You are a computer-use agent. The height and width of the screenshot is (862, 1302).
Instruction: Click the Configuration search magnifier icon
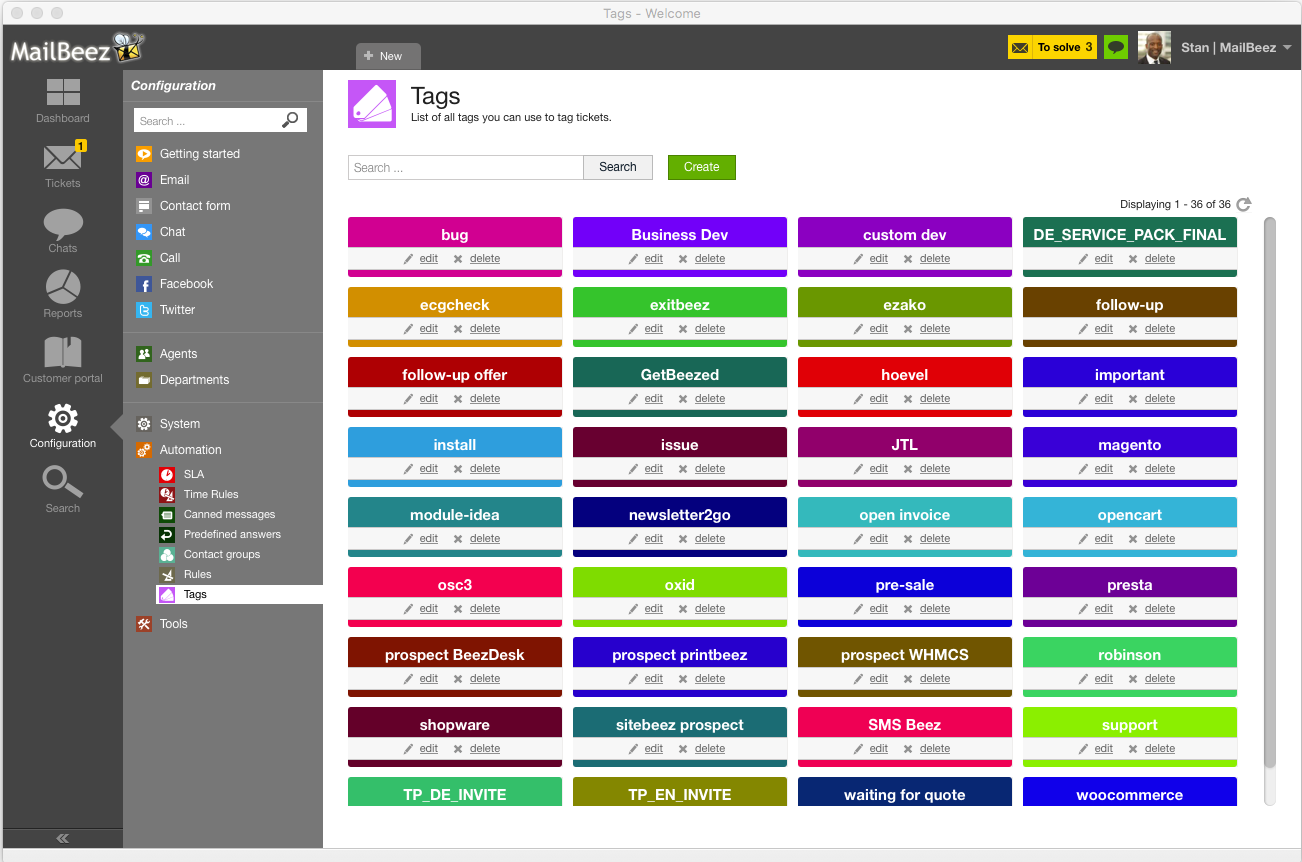pos(290,120)
